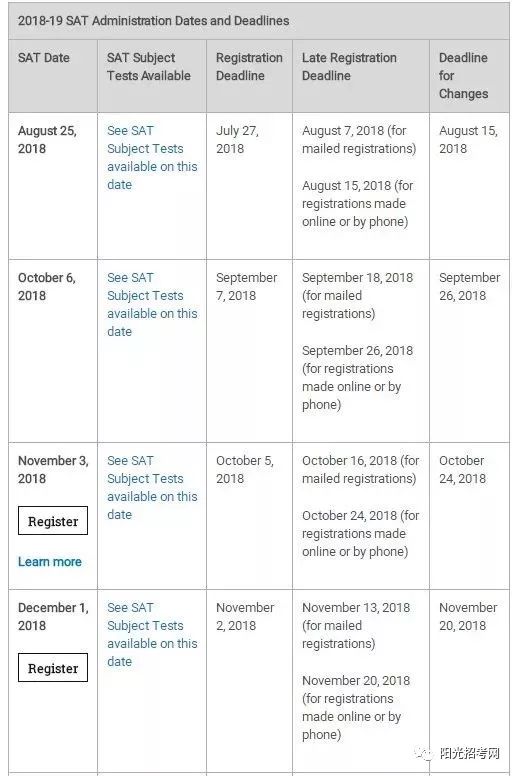
Task: Click the August 25, 2018 SAT date cell
Action: pos(47,140)
